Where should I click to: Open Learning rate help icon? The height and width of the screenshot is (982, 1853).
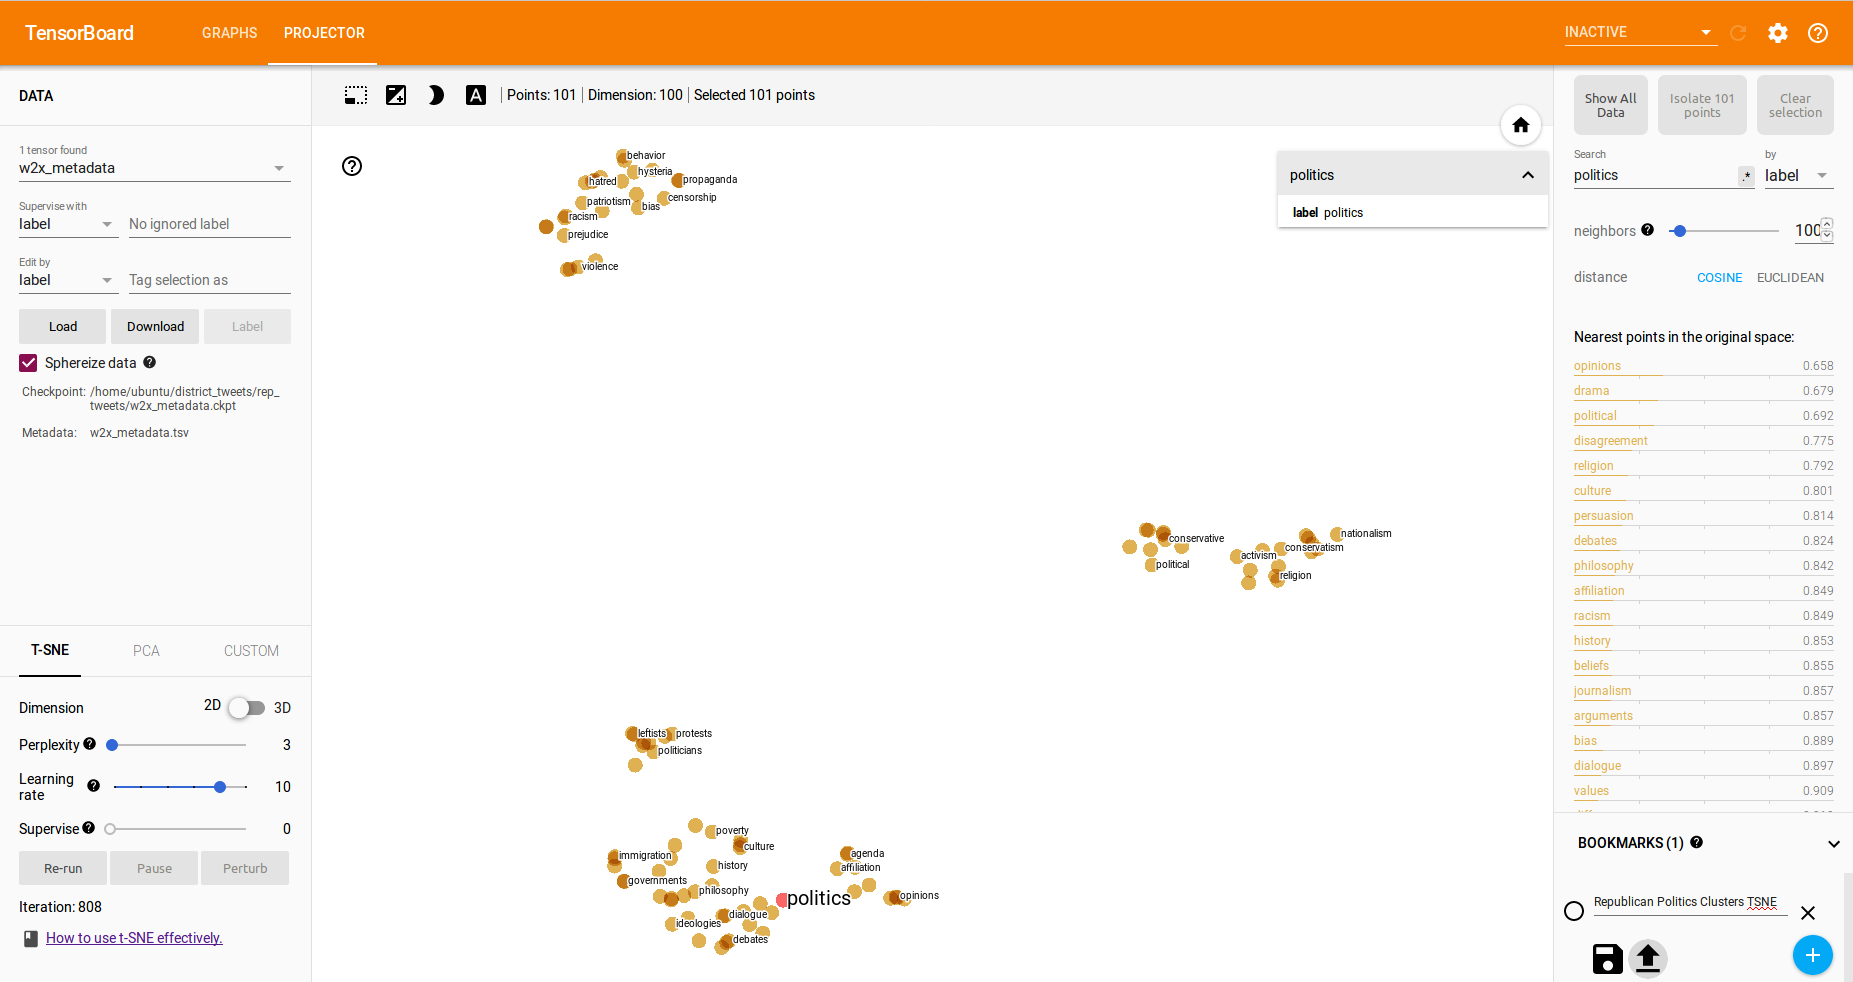(x=94, y=786)
